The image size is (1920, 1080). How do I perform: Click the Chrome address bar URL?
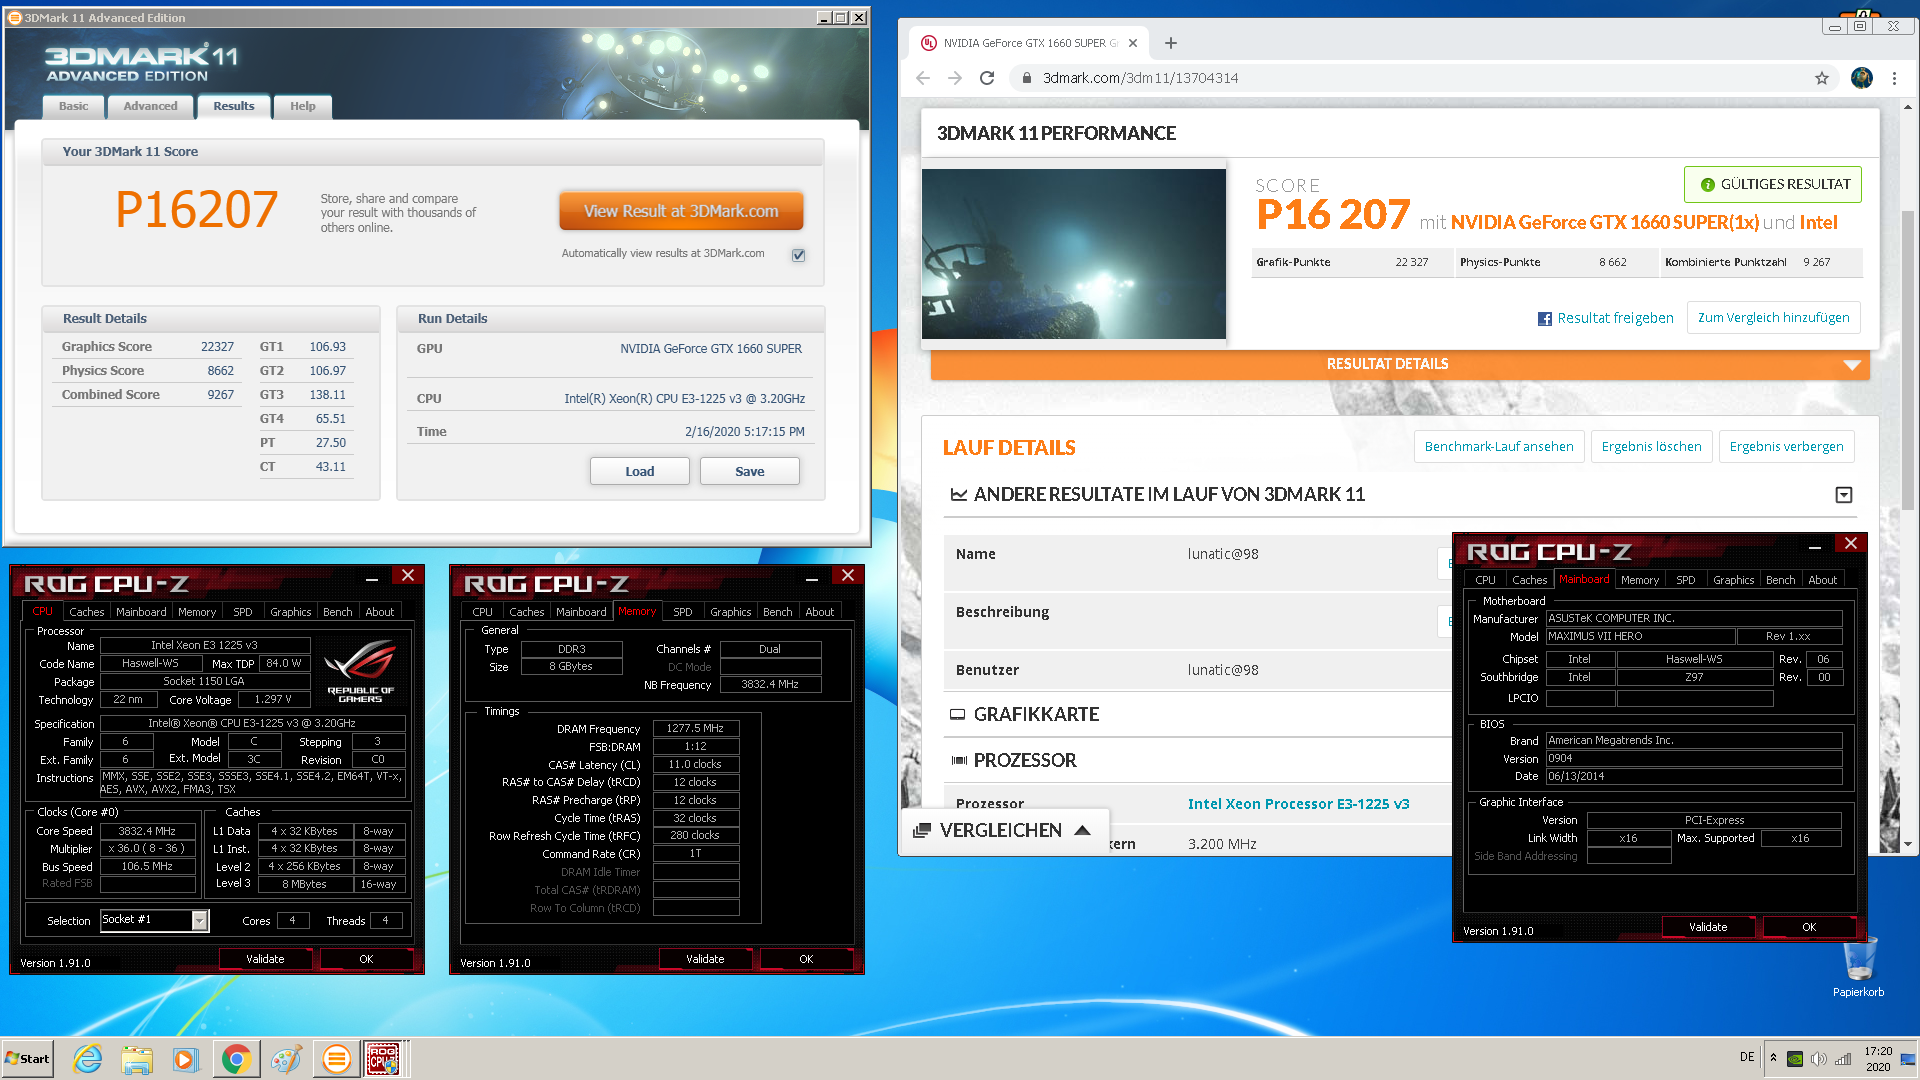coord(1140,78)
